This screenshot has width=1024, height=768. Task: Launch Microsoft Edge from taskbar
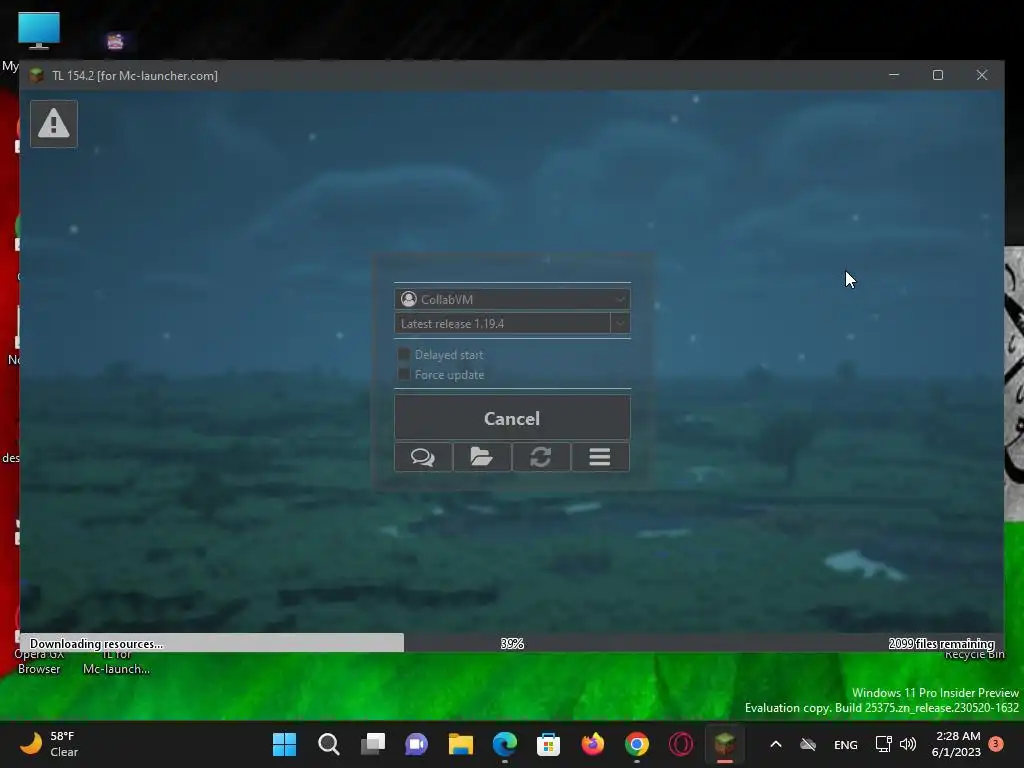pyautogui.click(x=505, y=744)
